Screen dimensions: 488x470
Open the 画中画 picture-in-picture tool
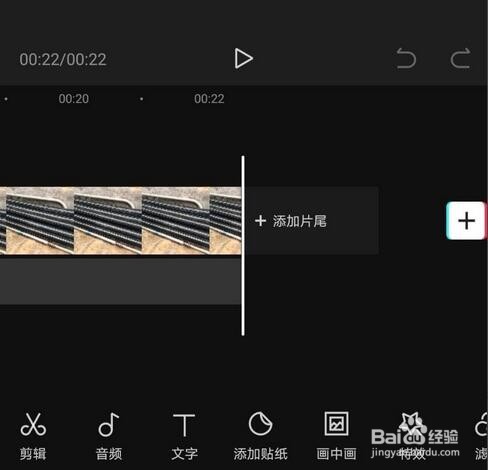[336, 436]
